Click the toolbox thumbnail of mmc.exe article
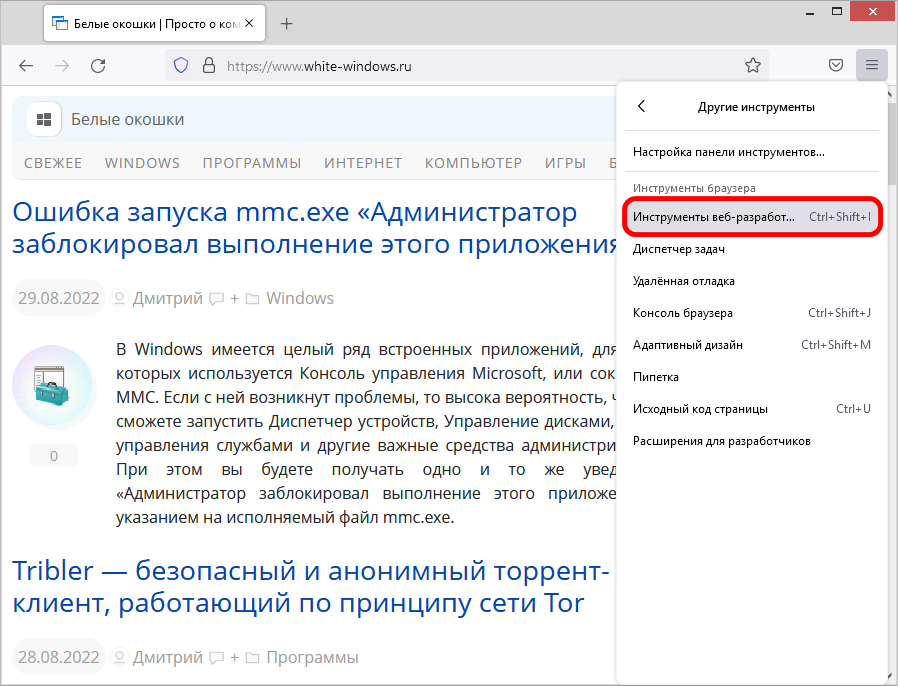Viewport: 898px width, 686px height. (x=52, y=385)
